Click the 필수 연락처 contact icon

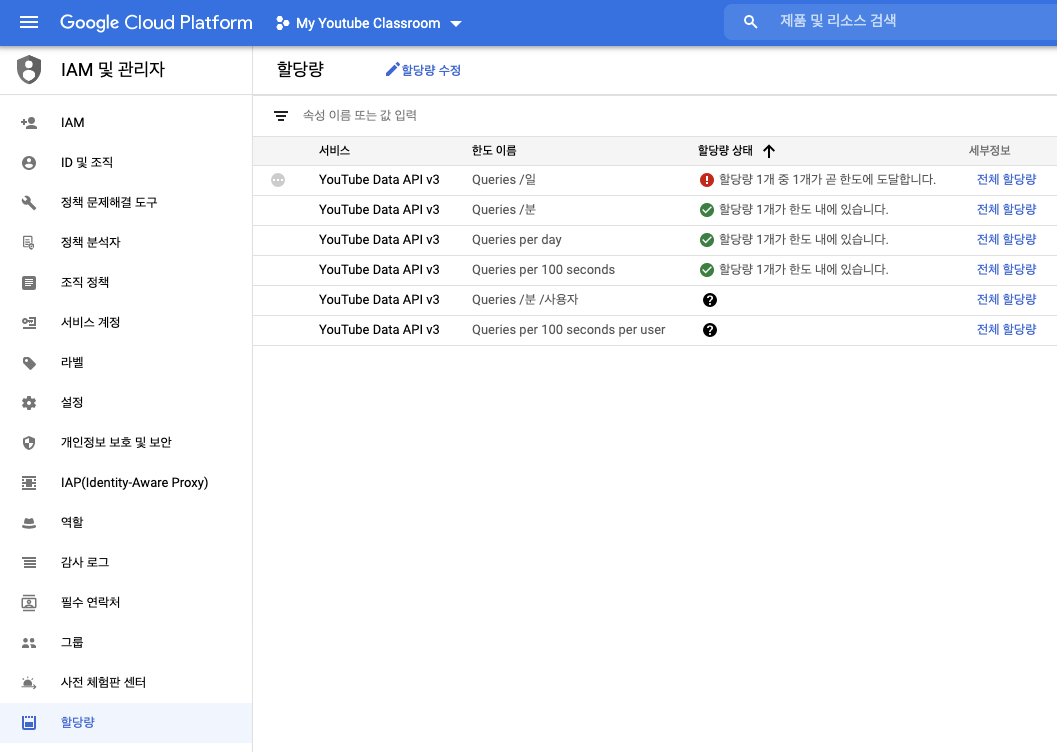pos(29,602)
